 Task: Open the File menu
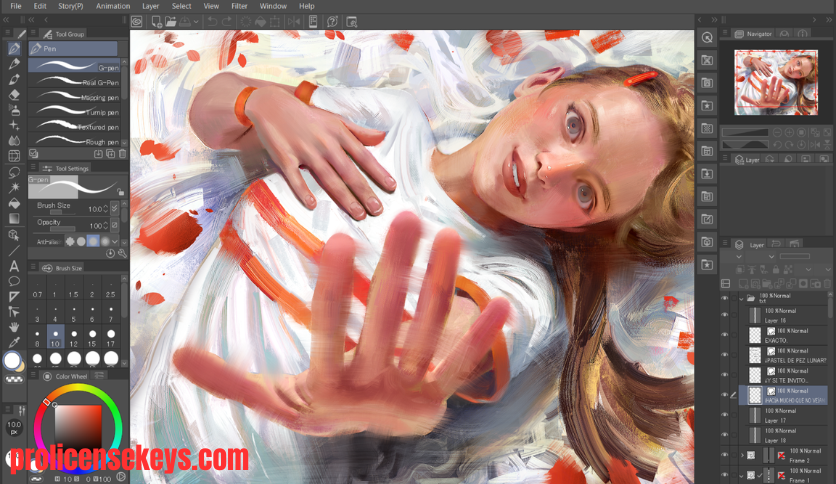[x=16, y=6]
